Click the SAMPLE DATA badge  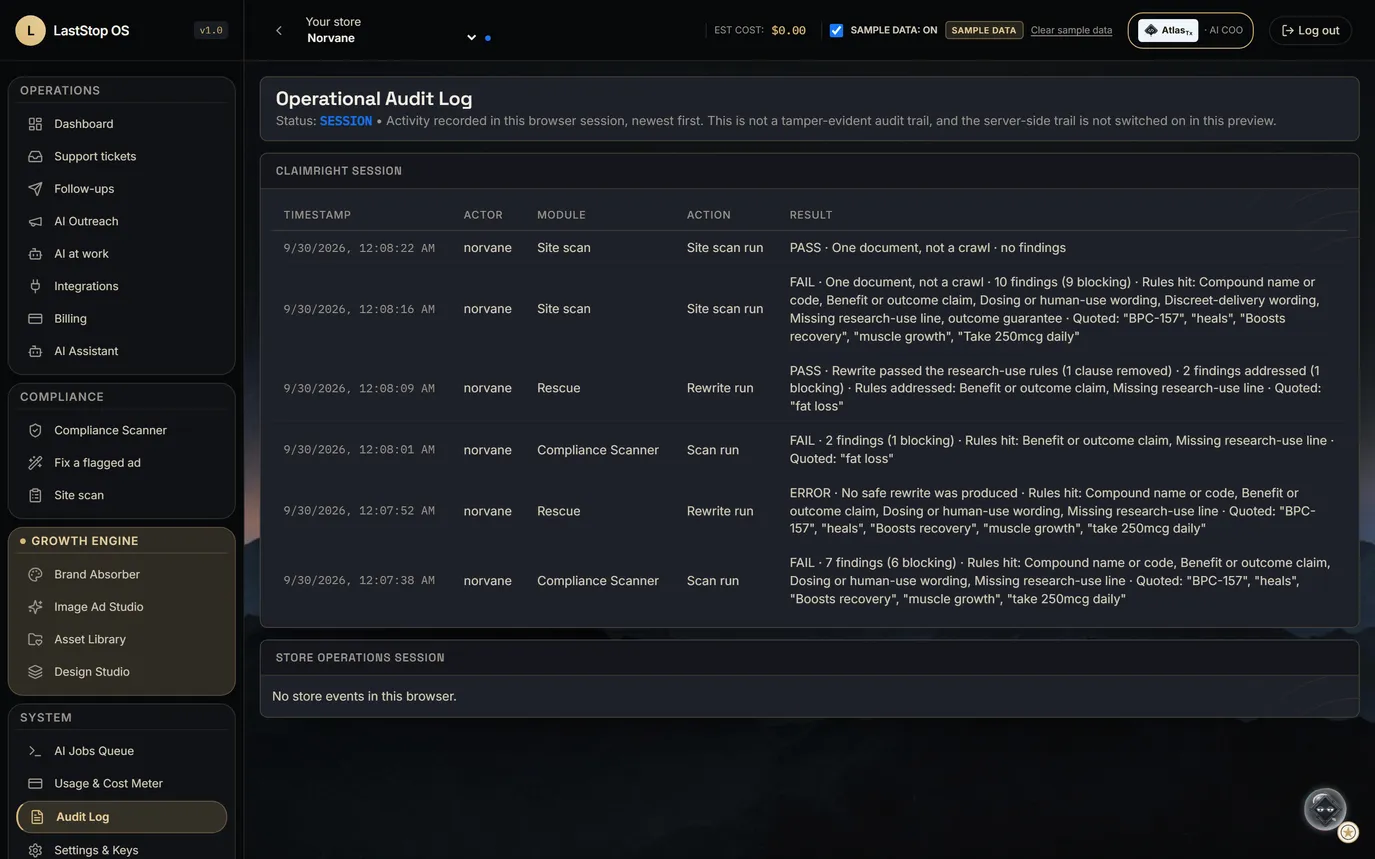coord(984,30)
